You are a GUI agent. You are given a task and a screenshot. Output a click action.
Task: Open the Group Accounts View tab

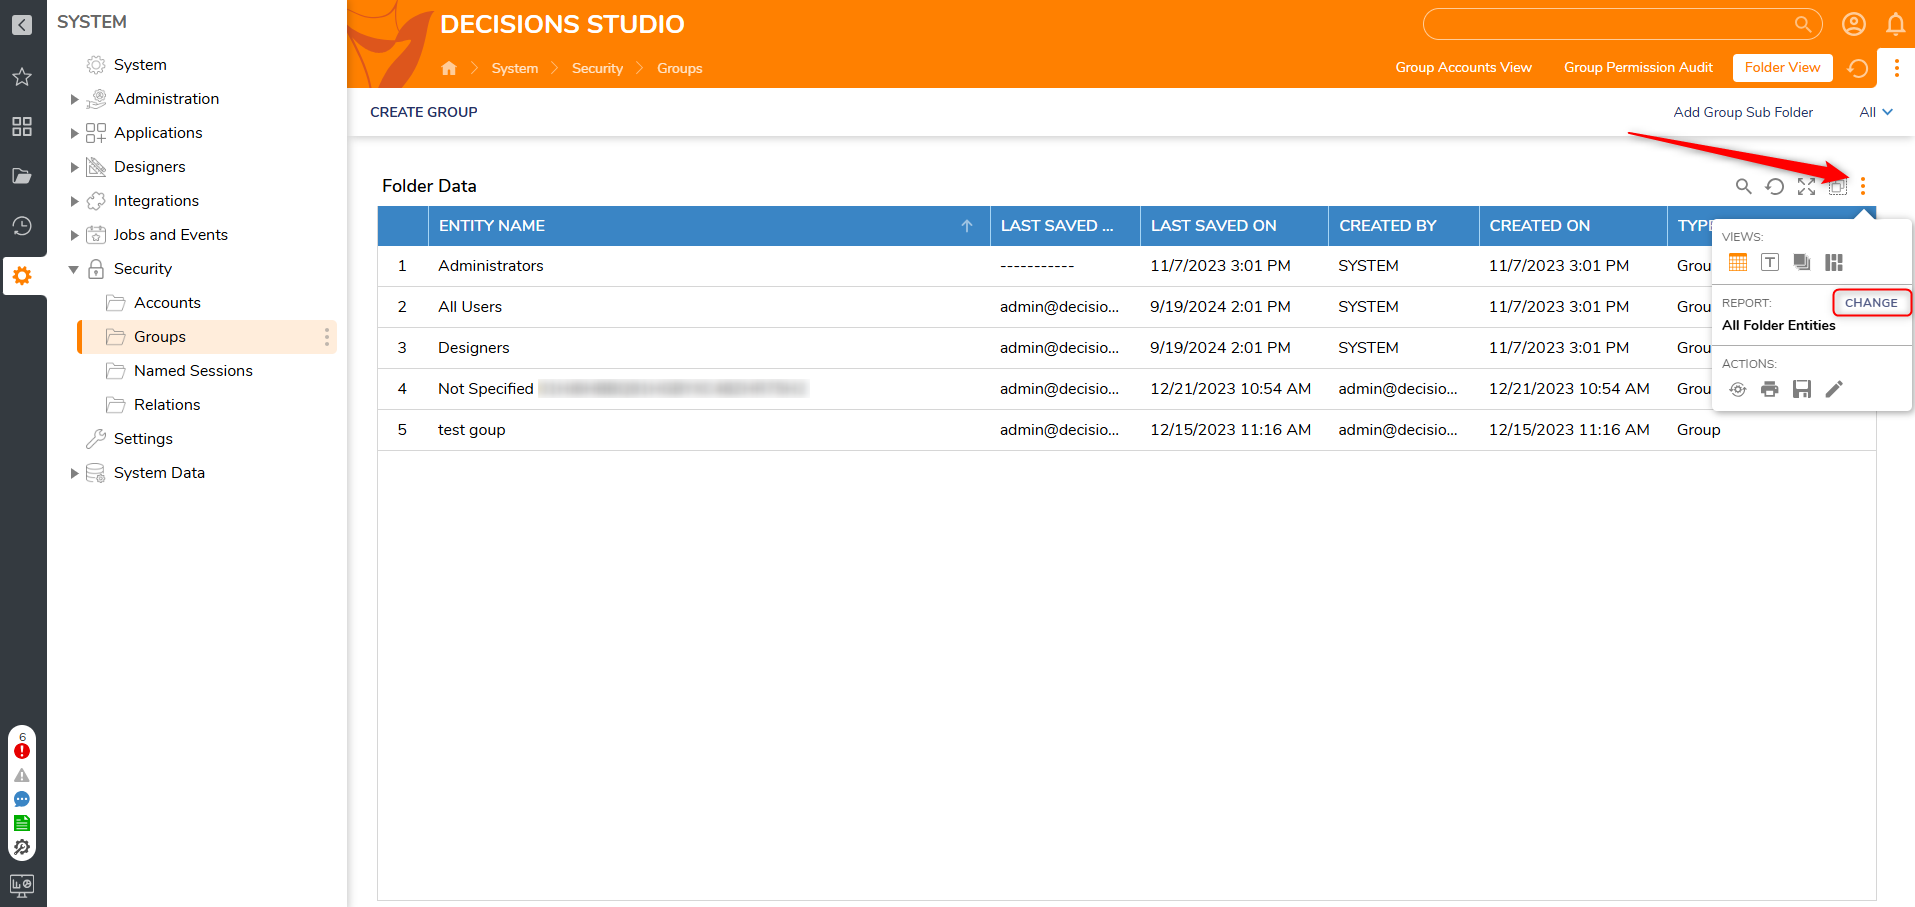(x=1463, y=67)
